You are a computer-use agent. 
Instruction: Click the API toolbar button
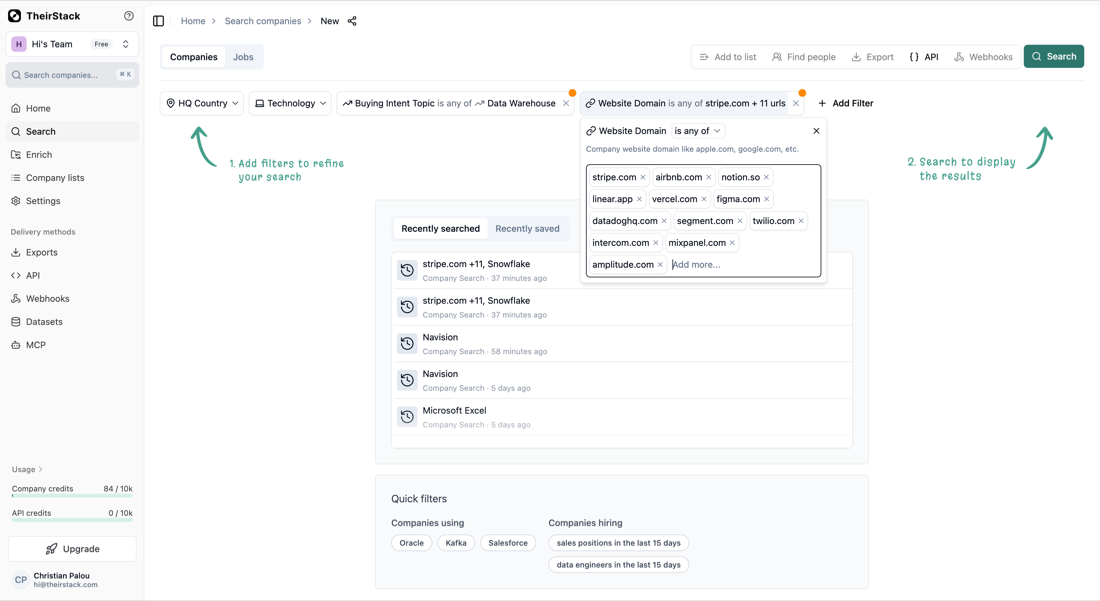pyautogui.click(x=924, y=57)
